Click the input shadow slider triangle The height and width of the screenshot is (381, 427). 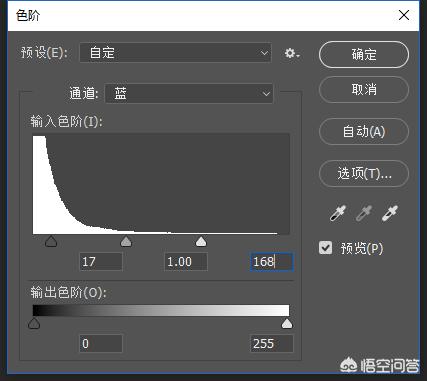pyautogui.click(x=51, y=241)
